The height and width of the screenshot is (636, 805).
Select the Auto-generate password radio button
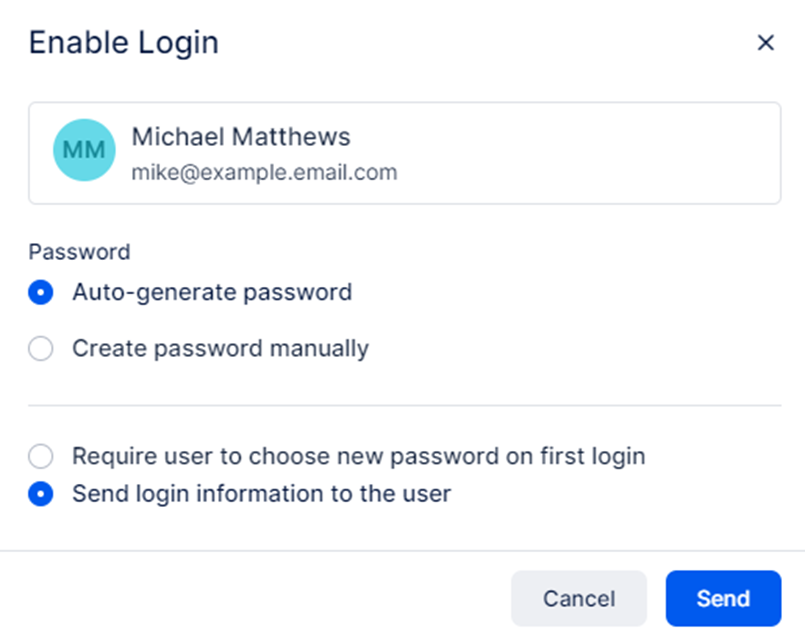click(x=41, y=293)
